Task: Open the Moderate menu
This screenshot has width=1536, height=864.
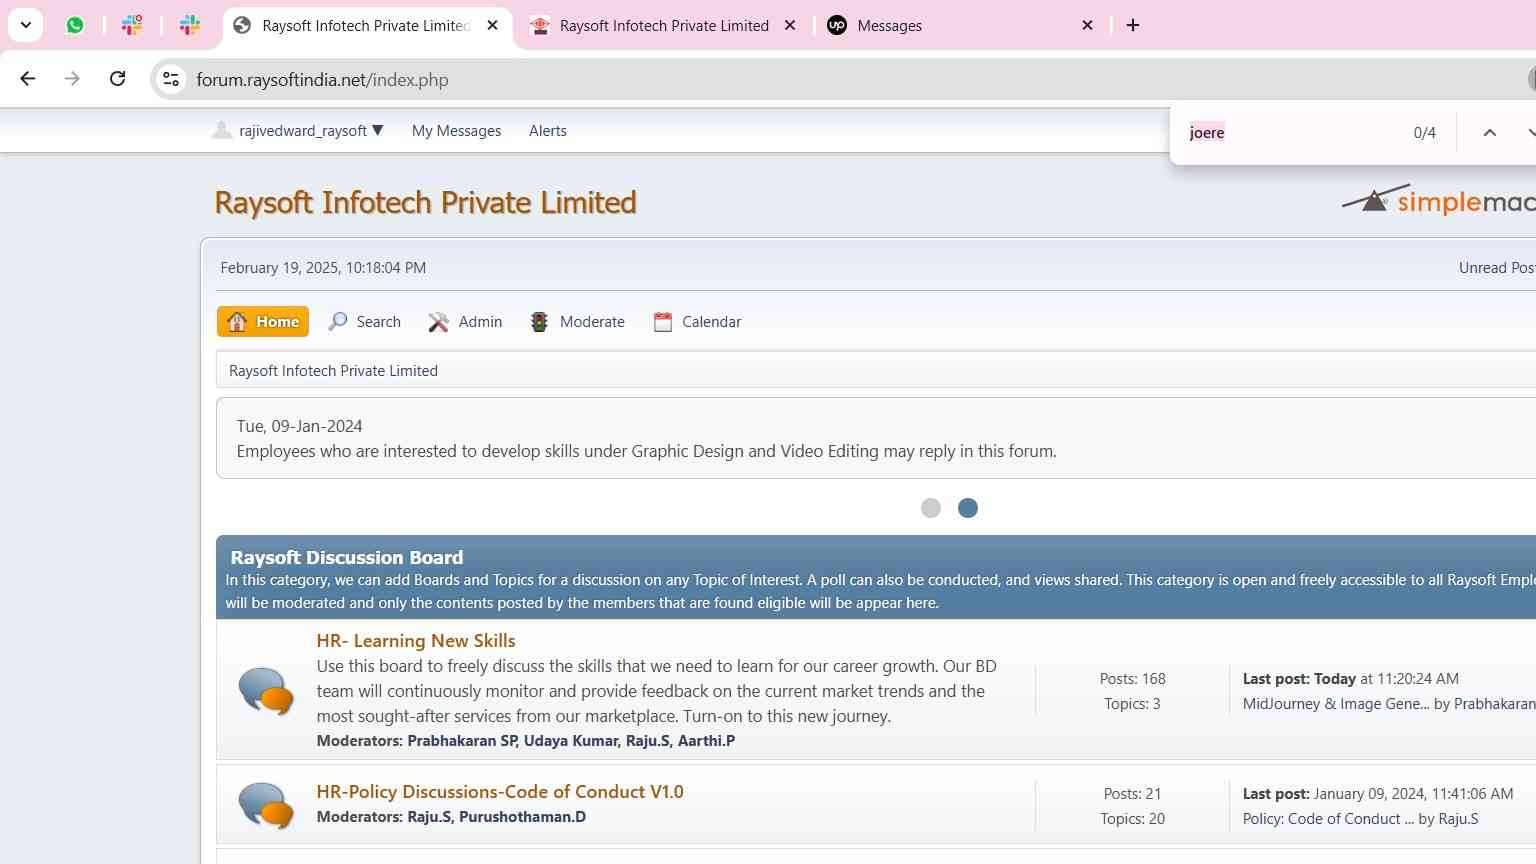Action: (578, 321)
